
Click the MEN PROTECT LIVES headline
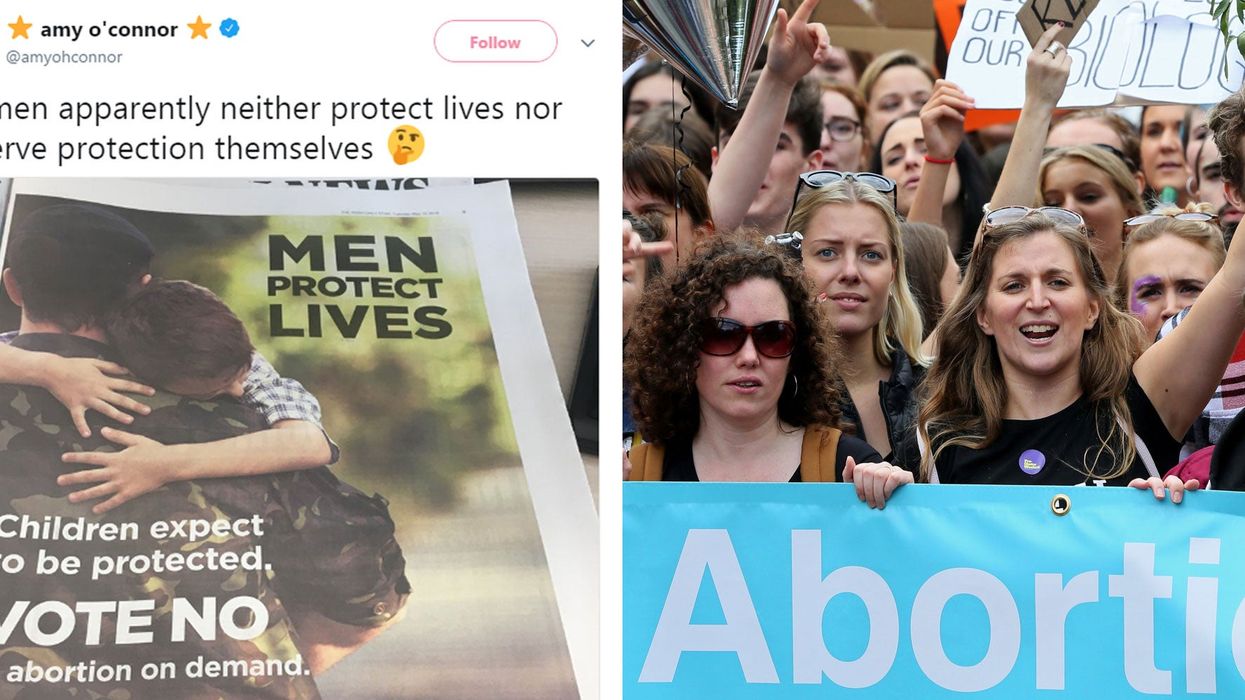(359, 286)
